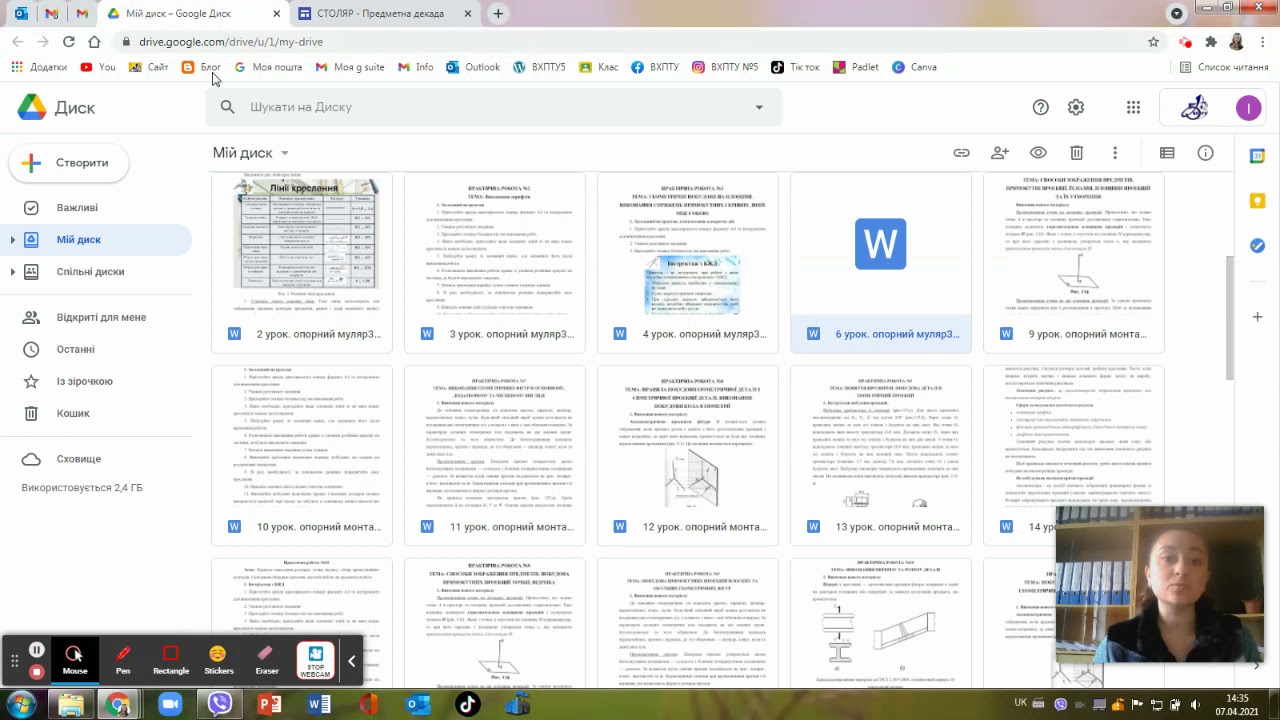The width and height of the screenshot is (1280, 720).
Task: Select the Rectangle annotation tool
Action: [x=171, y=660]
